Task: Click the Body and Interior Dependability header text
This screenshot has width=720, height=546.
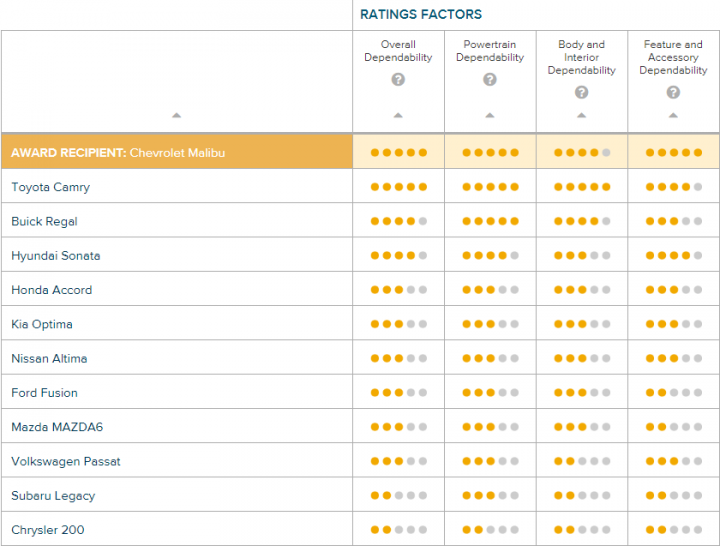Action: pyautogui.click(x=581, y=57)
